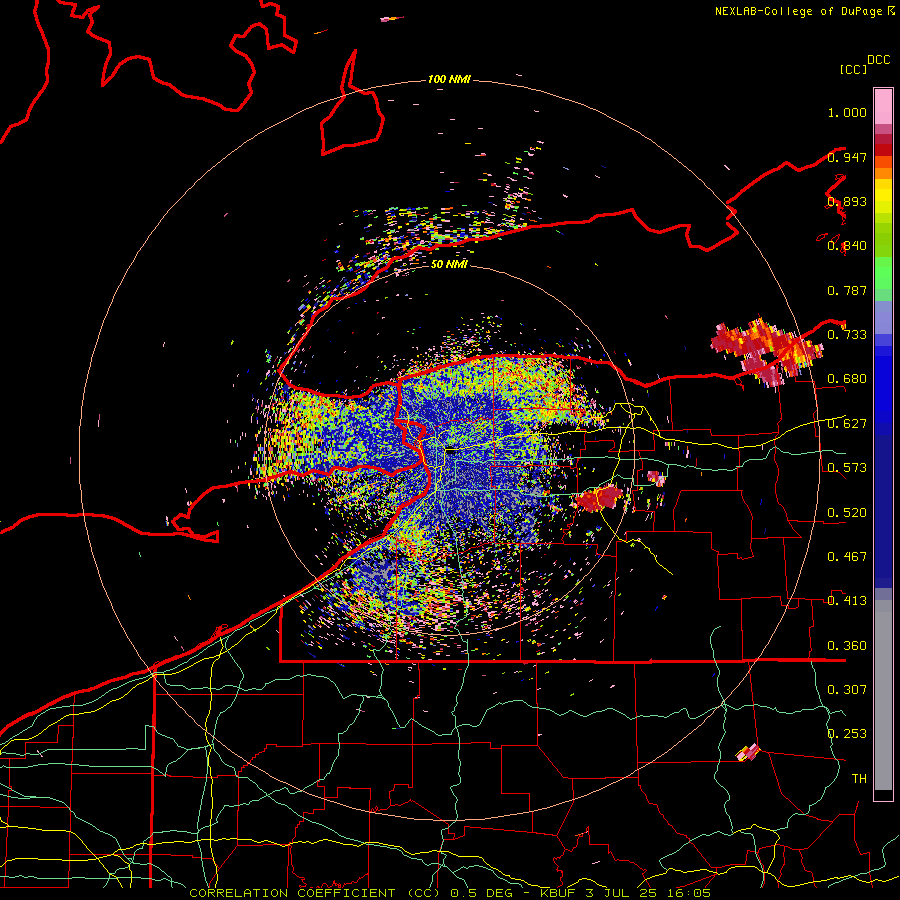Click the [CC] legend unit label

pos(853,69)
